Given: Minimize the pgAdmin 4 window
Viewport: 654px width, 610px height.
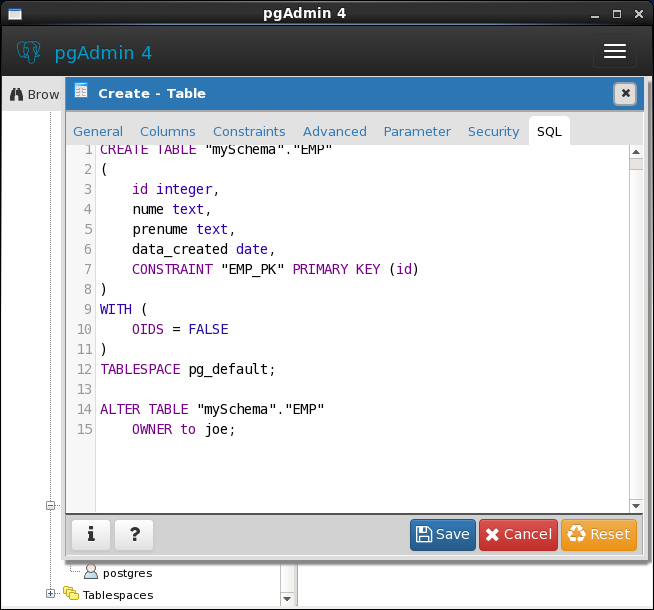Looking at the screenshot, I should [x=595, y=15].
